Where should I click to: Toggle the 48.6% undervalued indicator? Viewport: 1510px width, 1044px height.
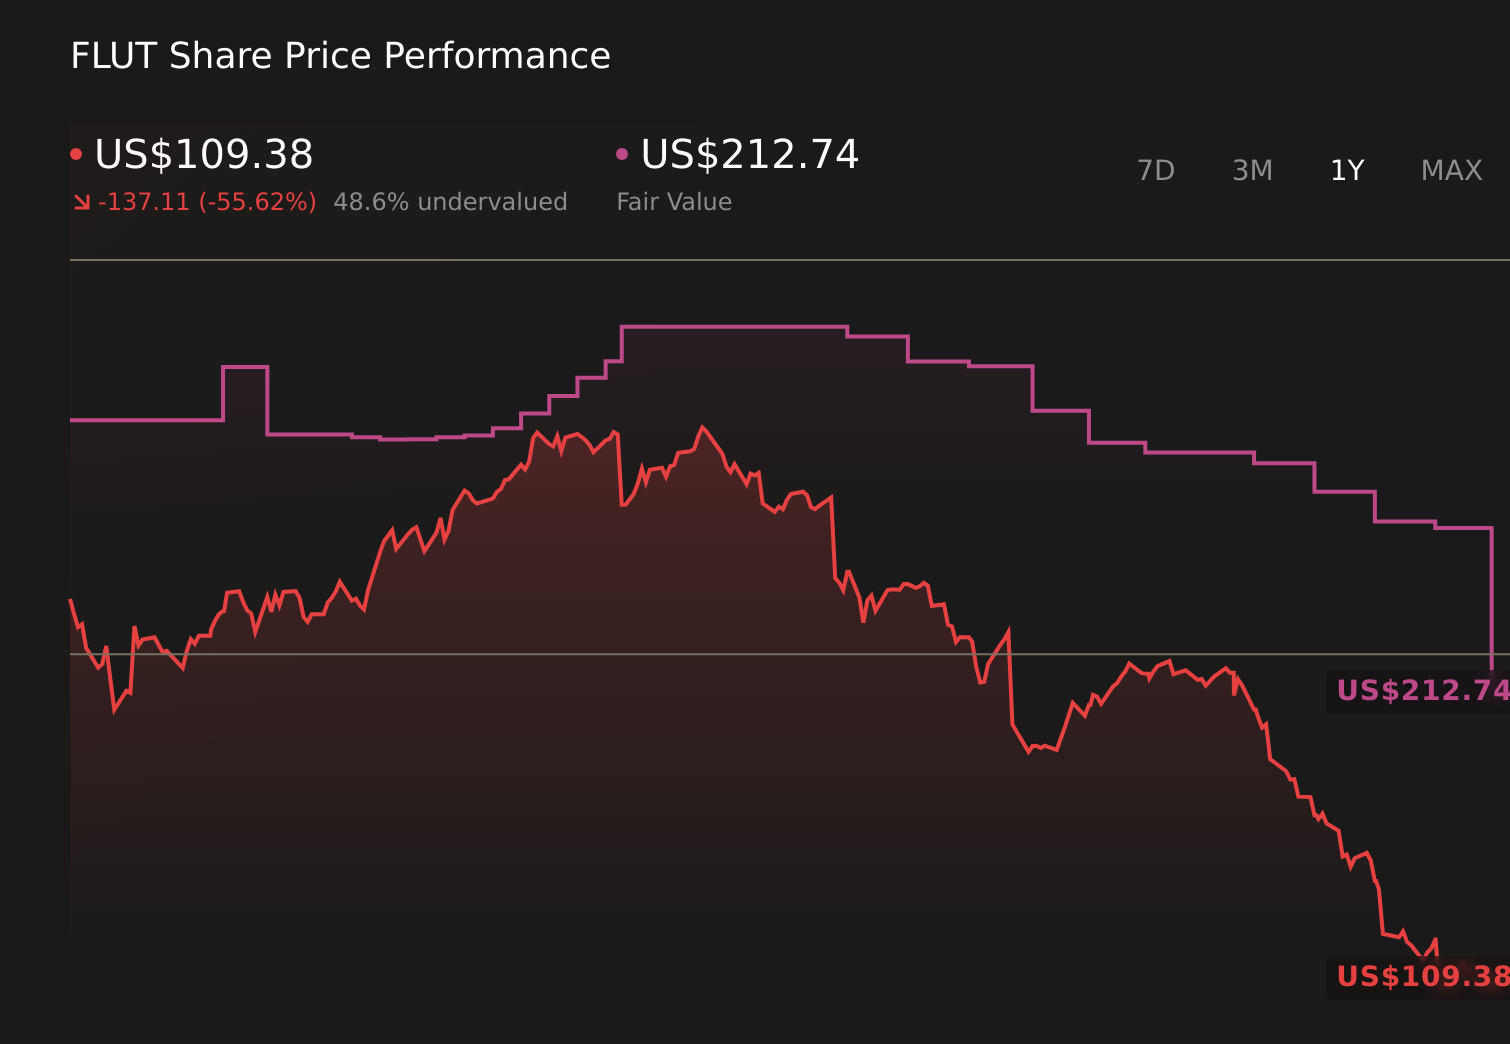tap(452, 201)
